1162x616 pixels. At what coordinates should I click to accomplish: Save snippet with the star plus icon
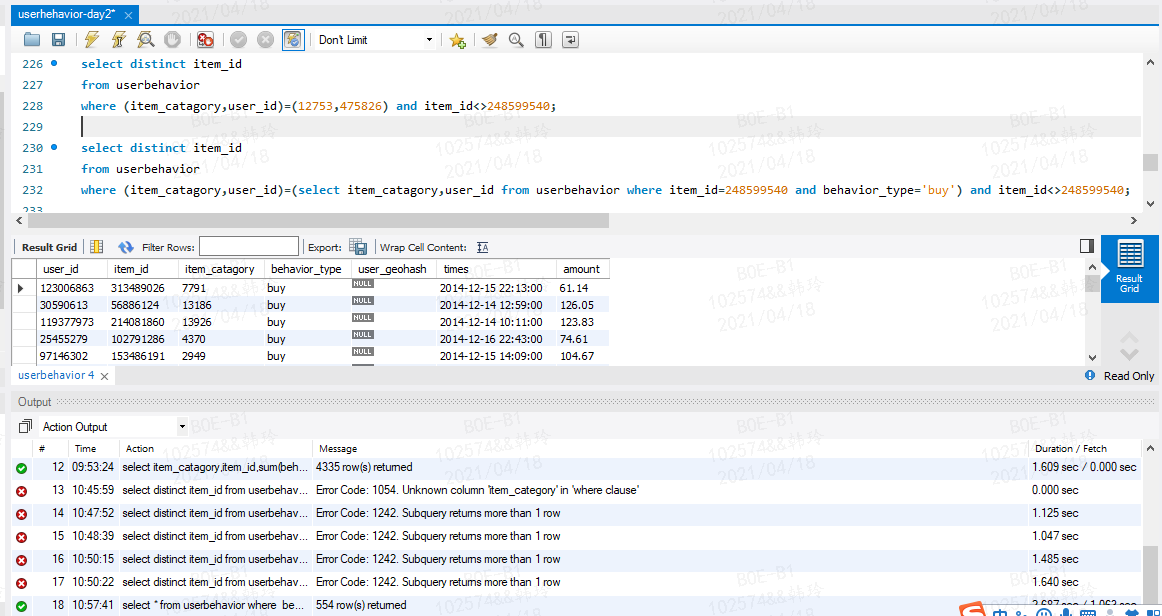point(457,40)
